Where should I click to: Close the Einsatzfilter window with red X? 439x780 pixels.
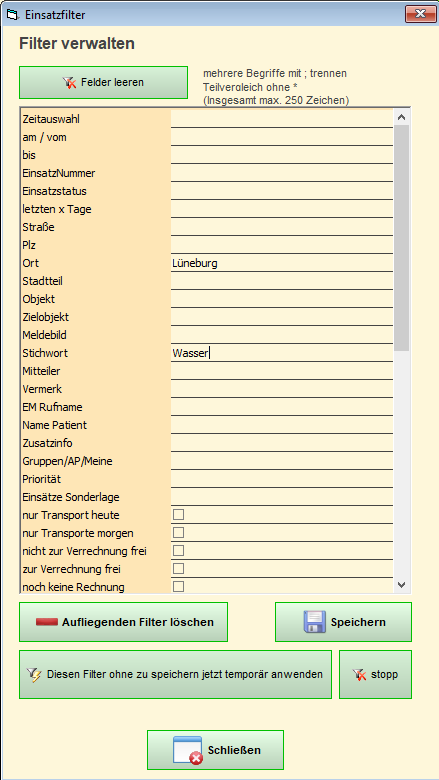point(421,14)
